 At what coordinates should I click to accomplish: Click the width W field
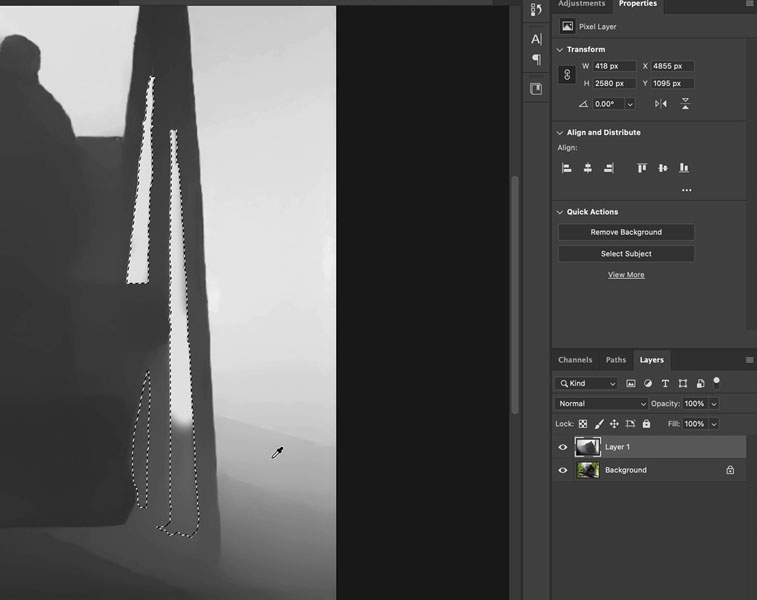(x=614, y=66)
